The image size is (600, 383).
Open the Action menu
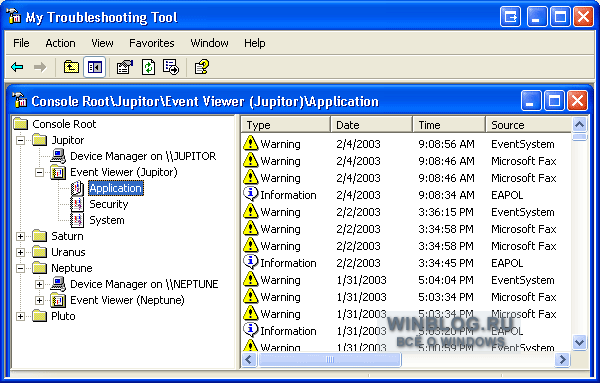[x=60, y=43]
